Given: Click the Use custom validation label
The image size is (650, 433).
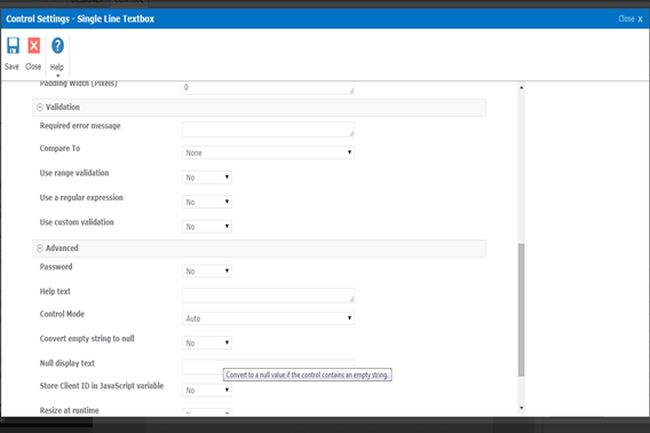Looking at the screenshot, I should tap(77, 222).
